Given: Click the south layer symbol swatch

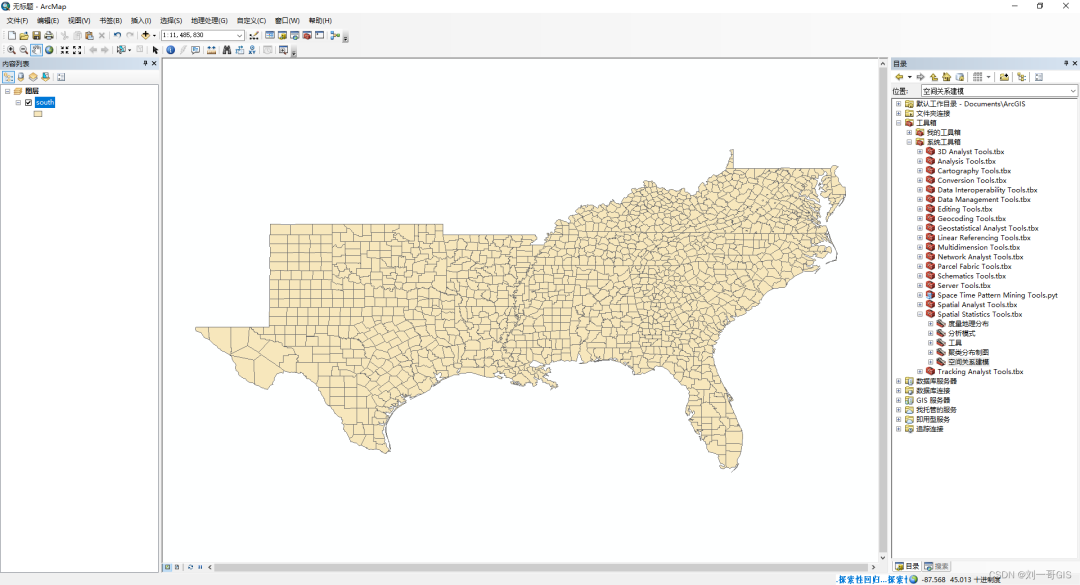Looking at the screenshot, I should tap(38, 114).
